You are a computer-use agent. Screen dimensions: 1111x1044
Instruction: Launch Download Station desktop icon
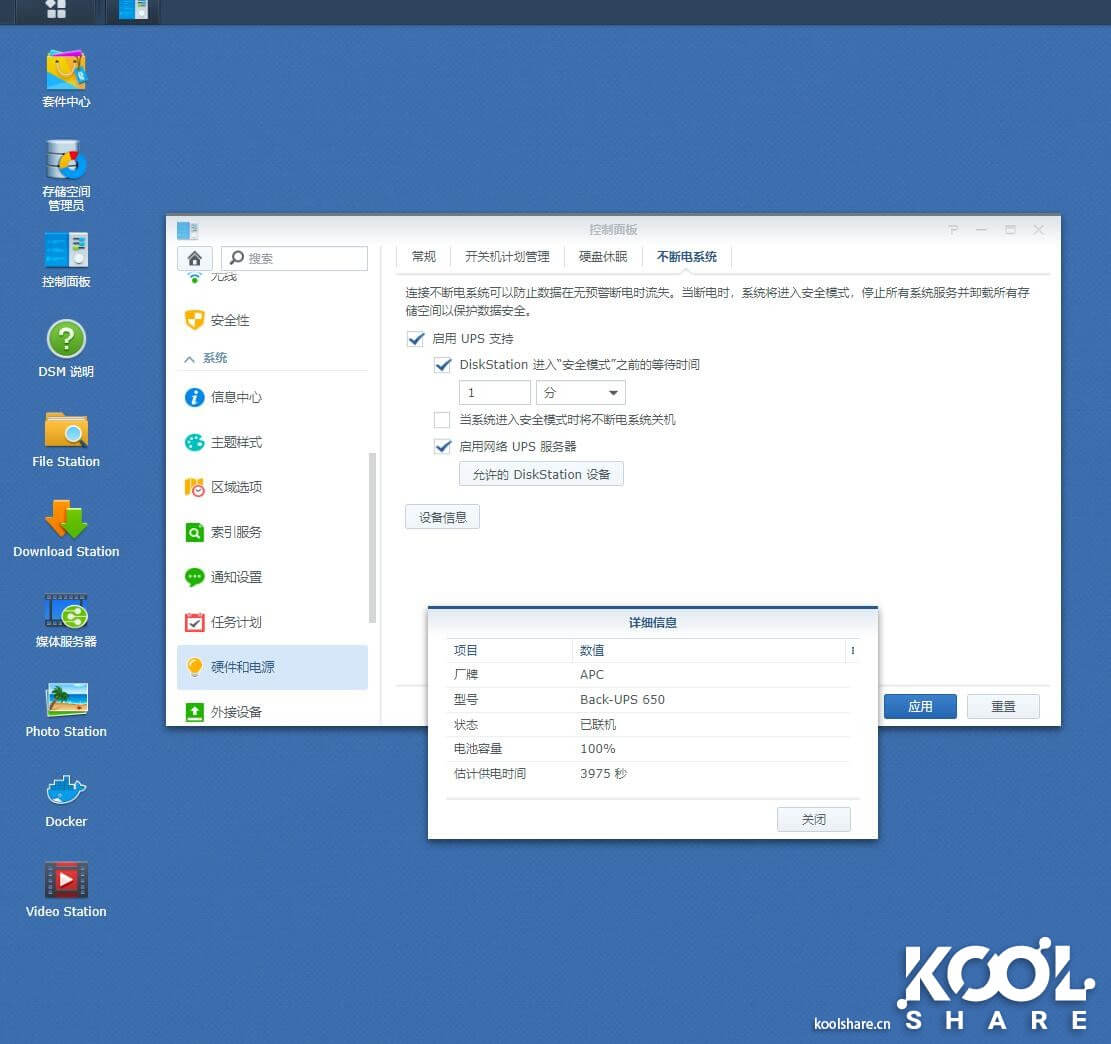click(x=66, y=521)
